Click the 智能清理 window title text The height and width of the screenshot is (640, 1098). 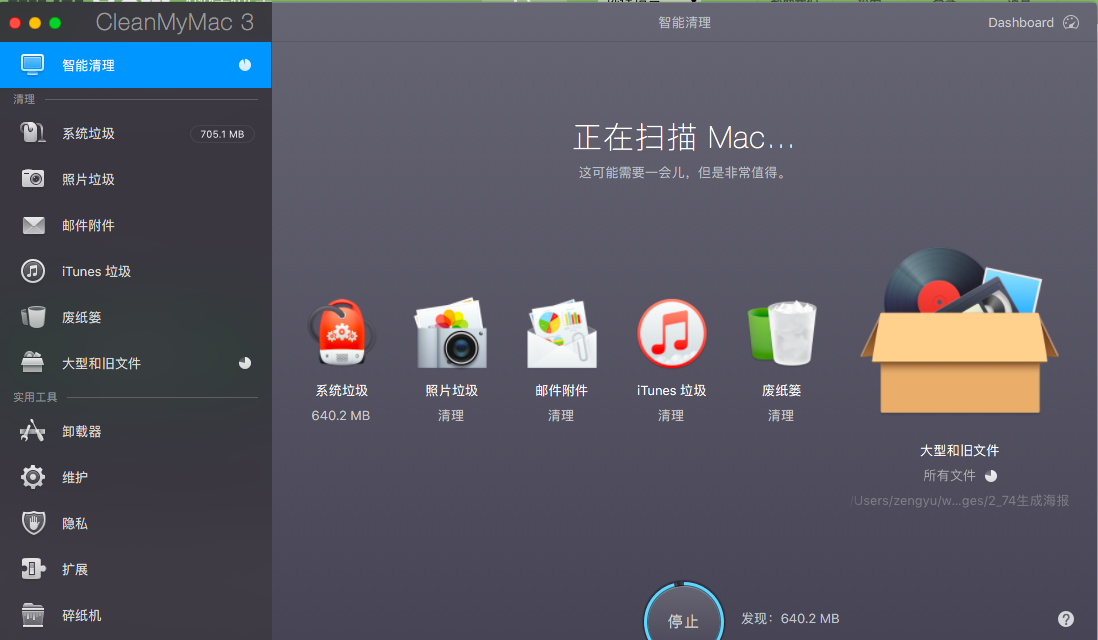[x=684, y=22]
